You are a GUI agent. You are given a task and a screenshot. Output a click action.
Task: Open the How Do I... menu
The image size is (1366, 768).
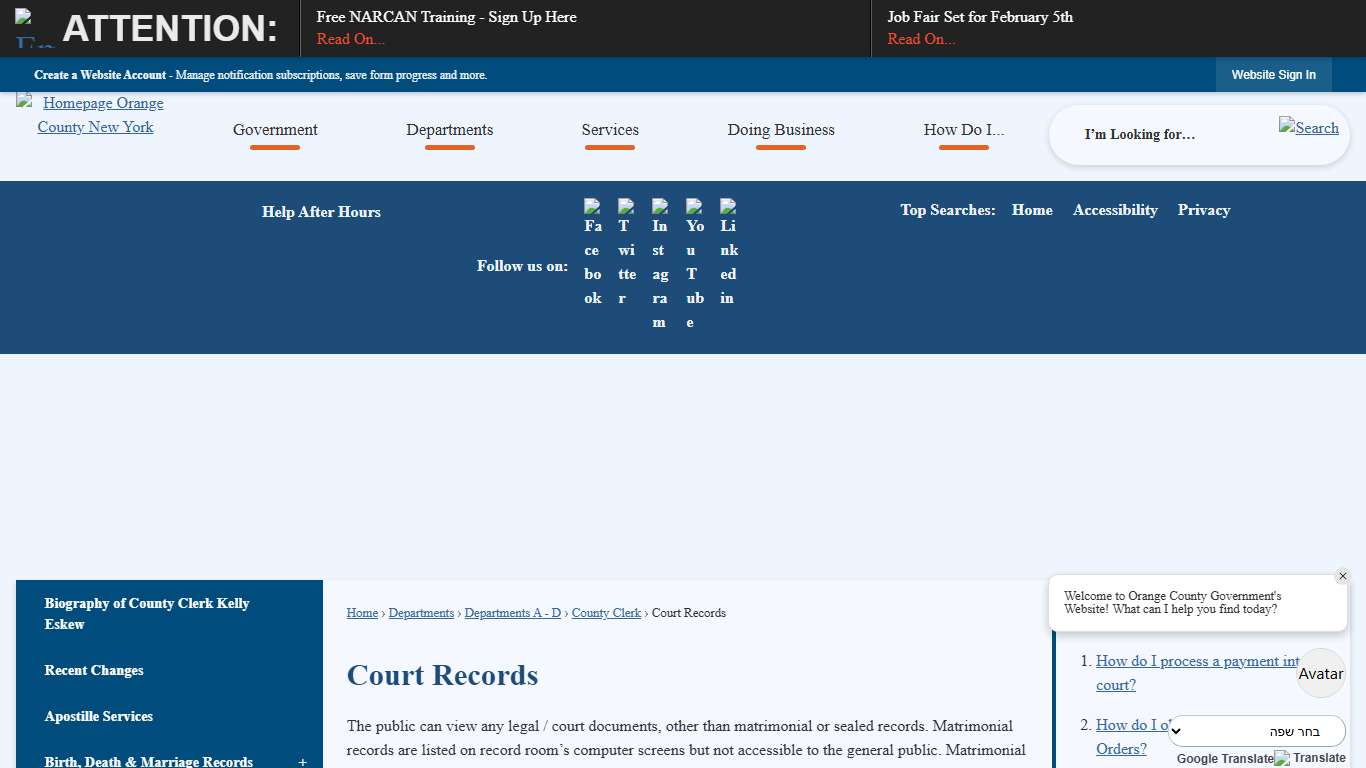point(963,130)
